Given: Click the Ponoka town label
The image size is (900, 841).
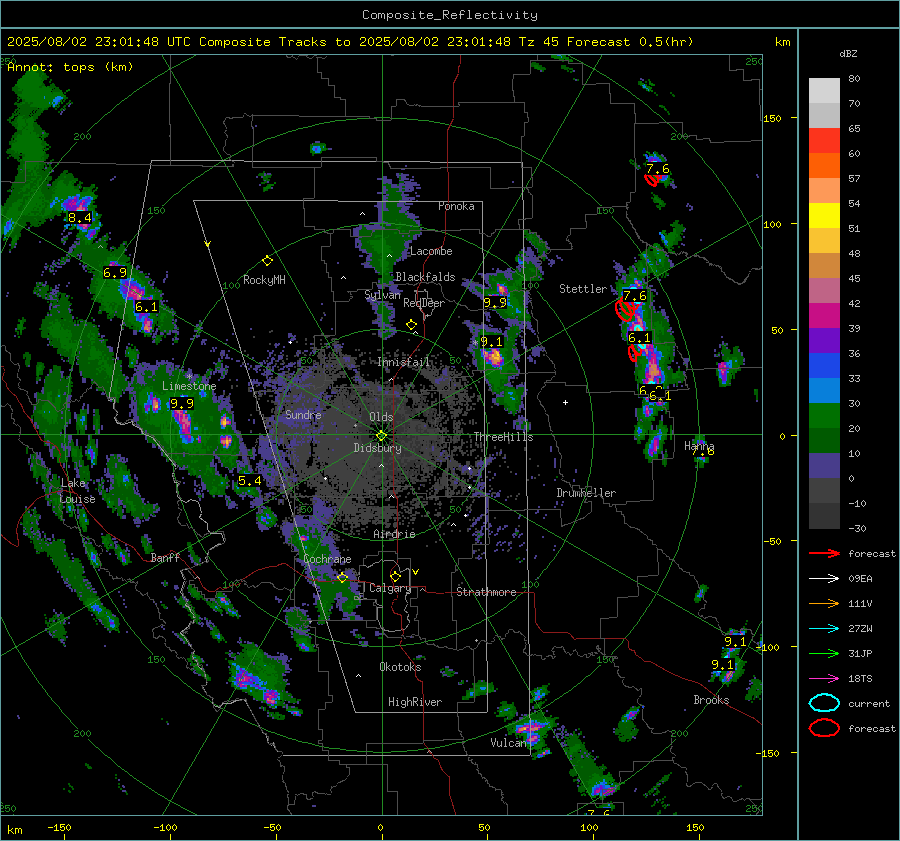Looking at the screenshot, I should coord(456,206).
